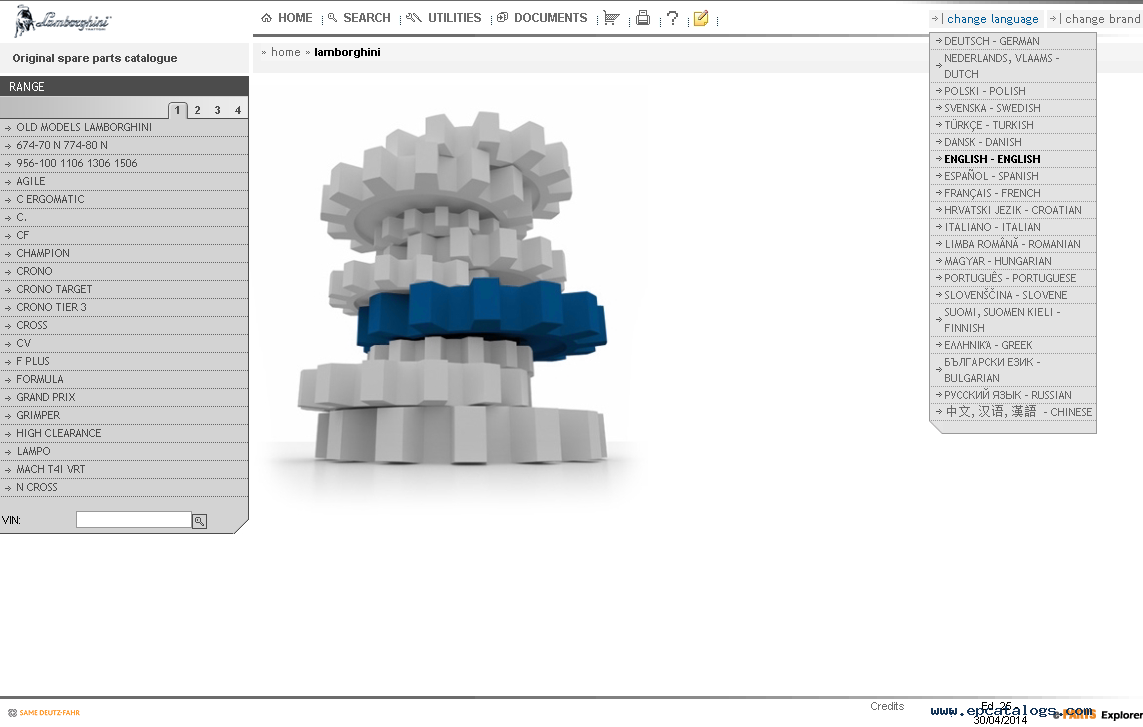The height and width of the screenshot is (727, 1143).
Task: Switch to range page 2 tab
Action: (198, 110)
